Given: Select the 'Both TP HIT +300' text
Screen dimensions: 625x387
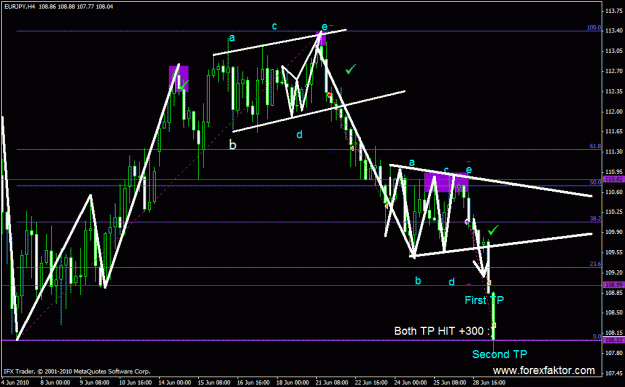Looking at the screenshot, I should [439, 331].
